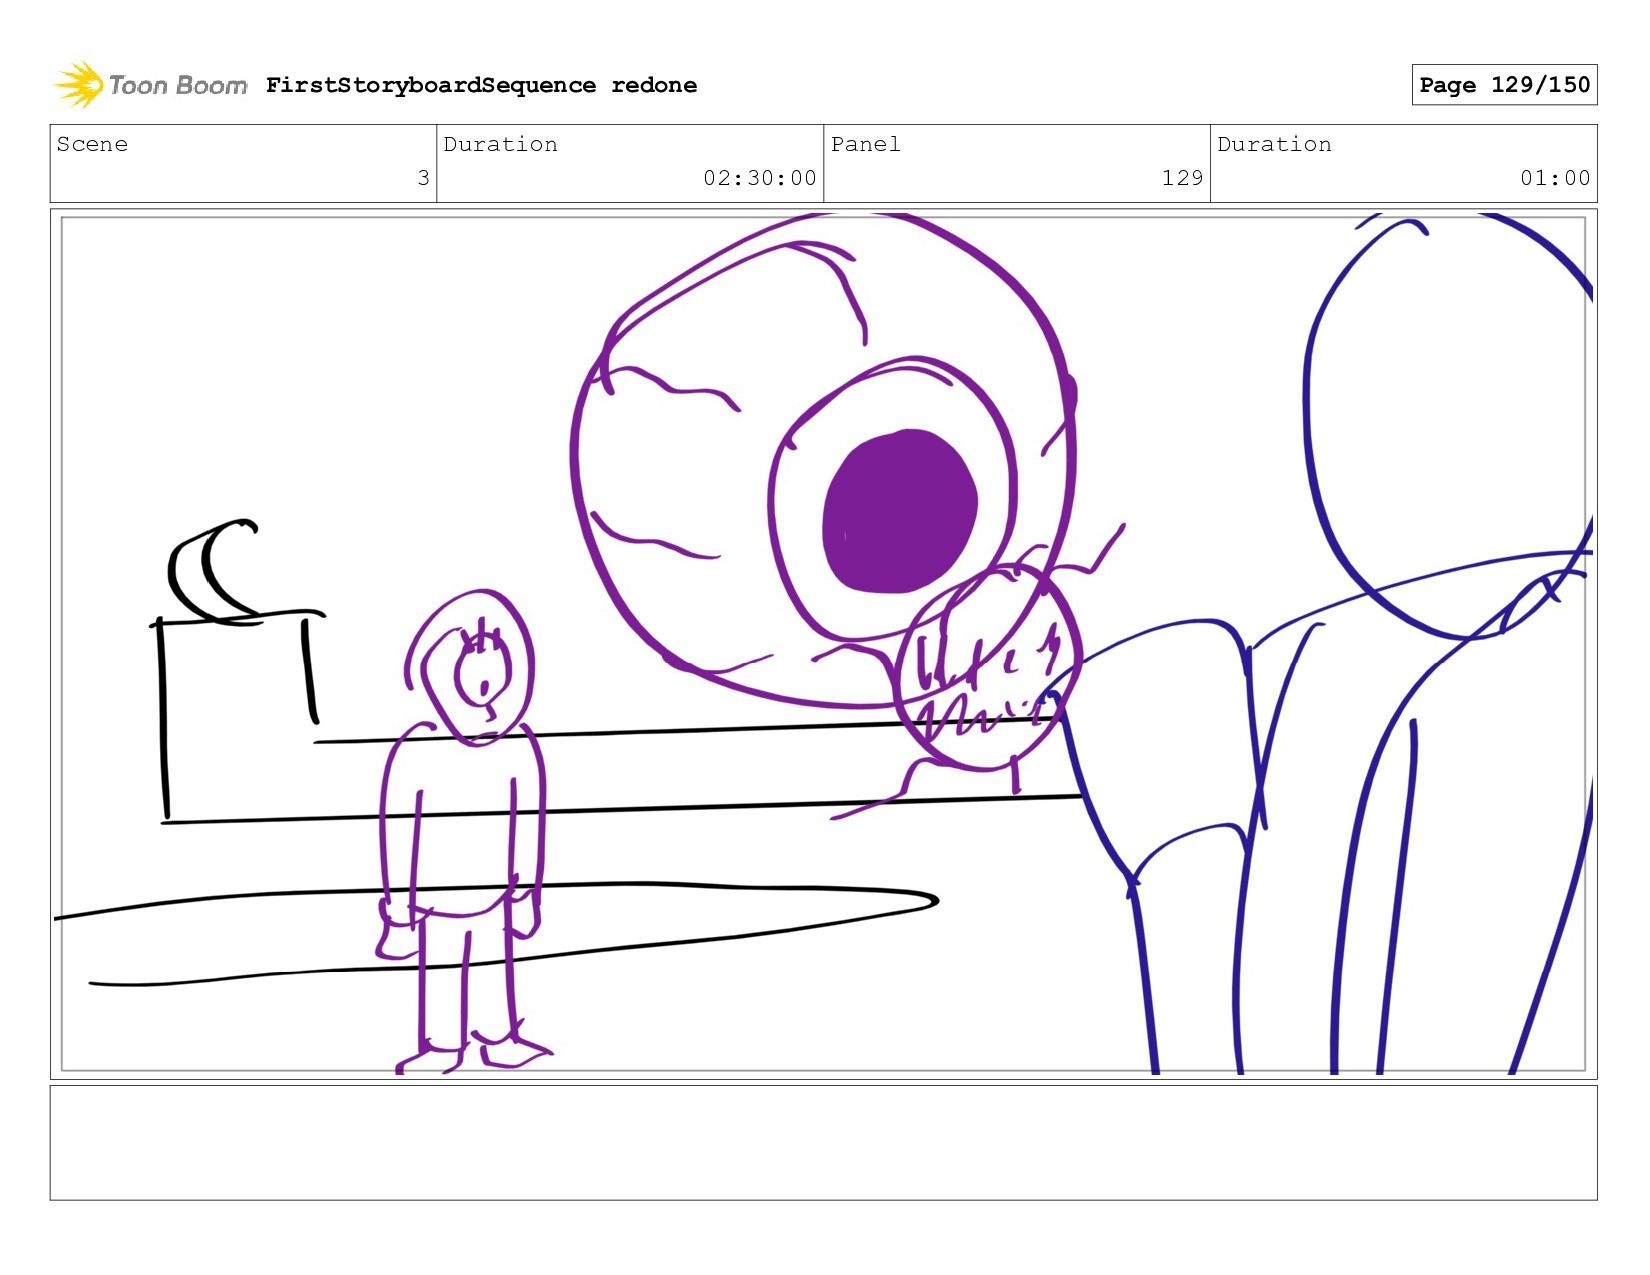Click panel number '129'
The image size is (1650, 1275).
1182,178
